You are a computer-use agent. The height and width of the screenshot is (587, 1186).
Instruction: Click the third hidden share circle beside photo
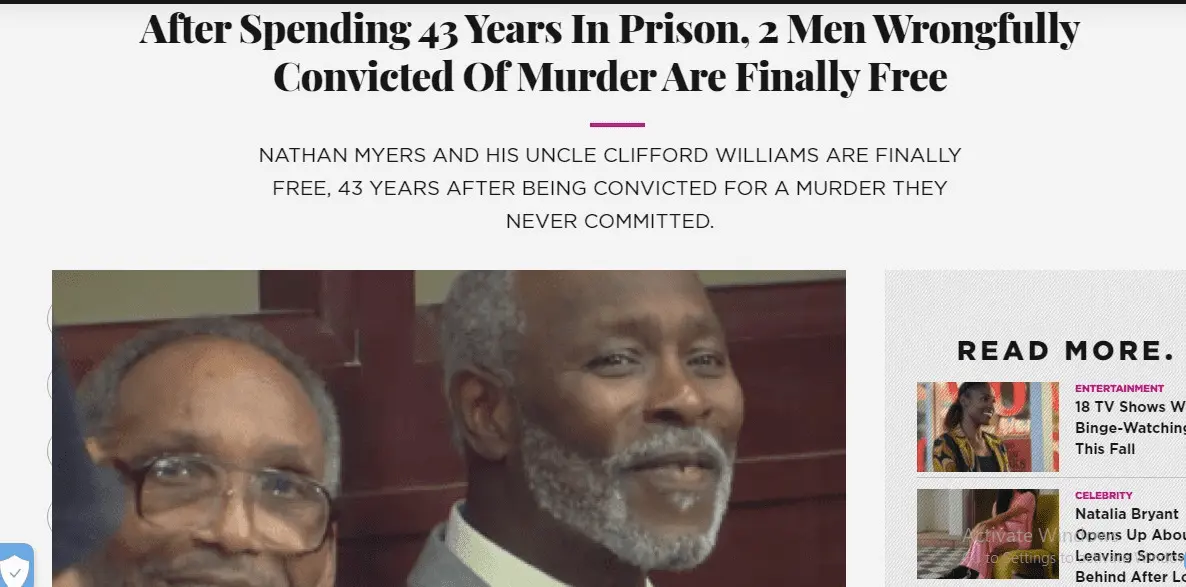click(50, 451)
